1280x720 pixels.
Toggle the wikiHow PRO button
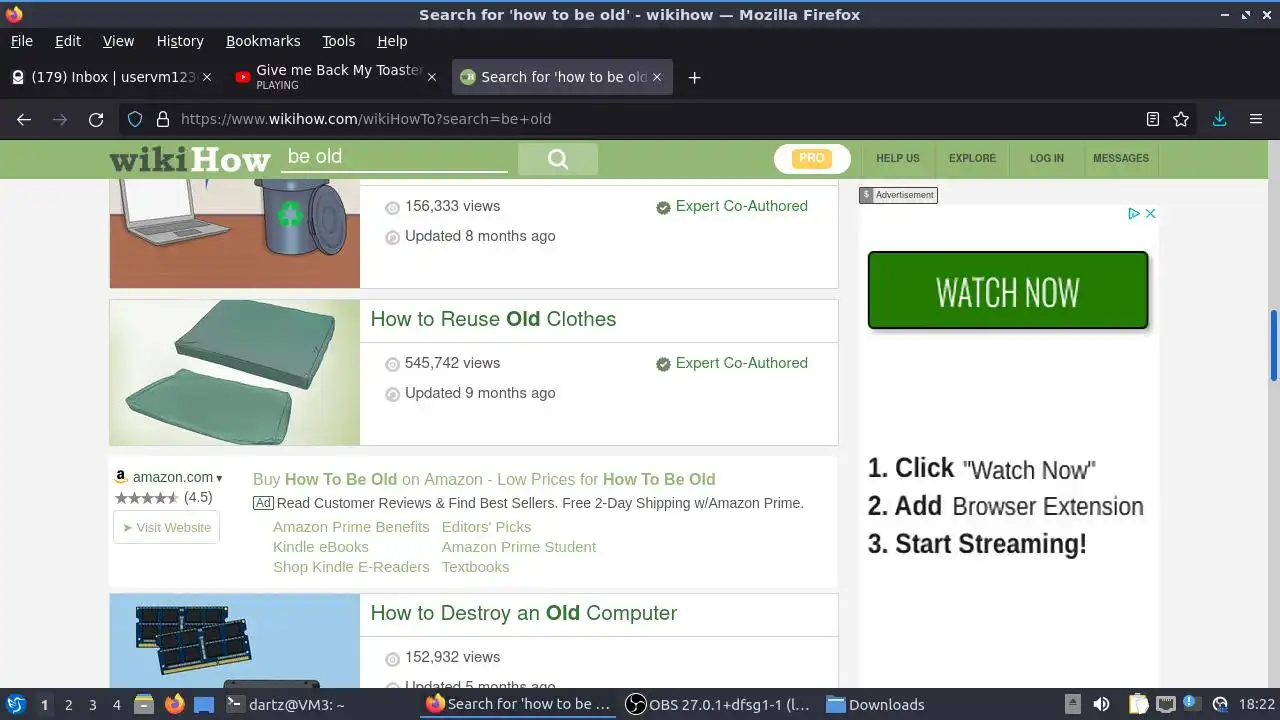[x=812, y=158]
